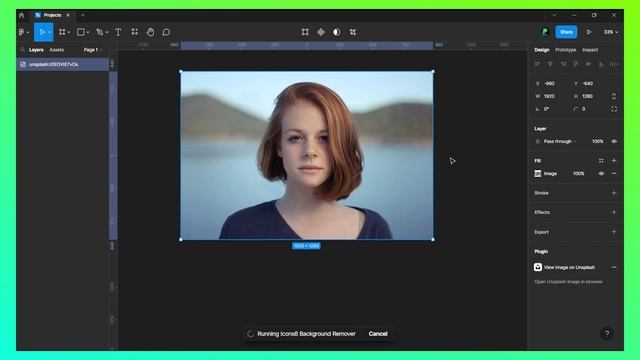640x360 pixels.
Task: Click the search icon in the Layers panel
Action: coord(22,50)
